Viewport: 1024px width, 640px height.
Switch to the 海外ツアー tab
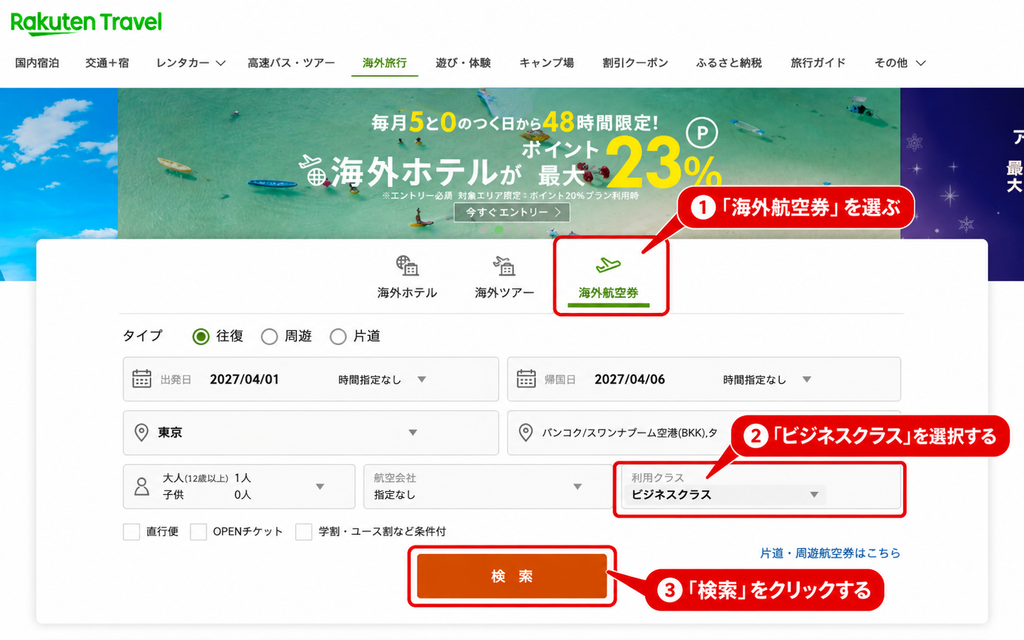pyautogui.click(x=504, y=278)
